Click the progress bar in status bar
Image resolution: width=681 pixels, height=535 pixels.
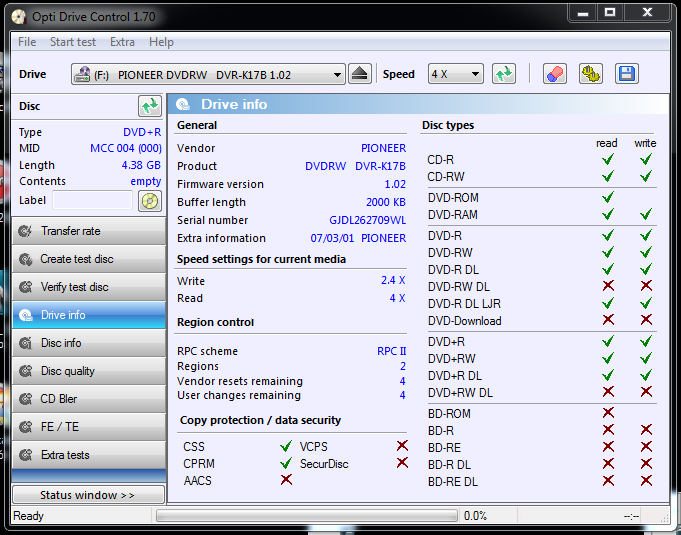click(x=307, y=516)
